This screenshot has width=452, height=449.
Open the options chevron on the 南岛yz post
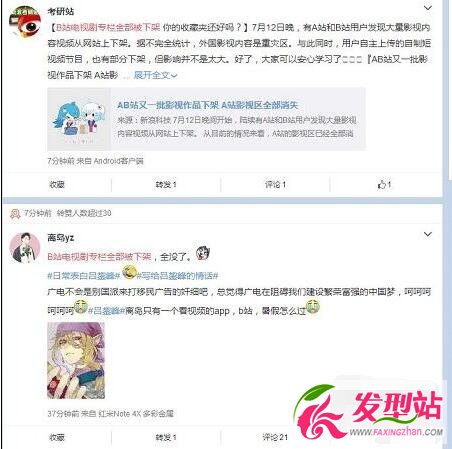(428, 234)
